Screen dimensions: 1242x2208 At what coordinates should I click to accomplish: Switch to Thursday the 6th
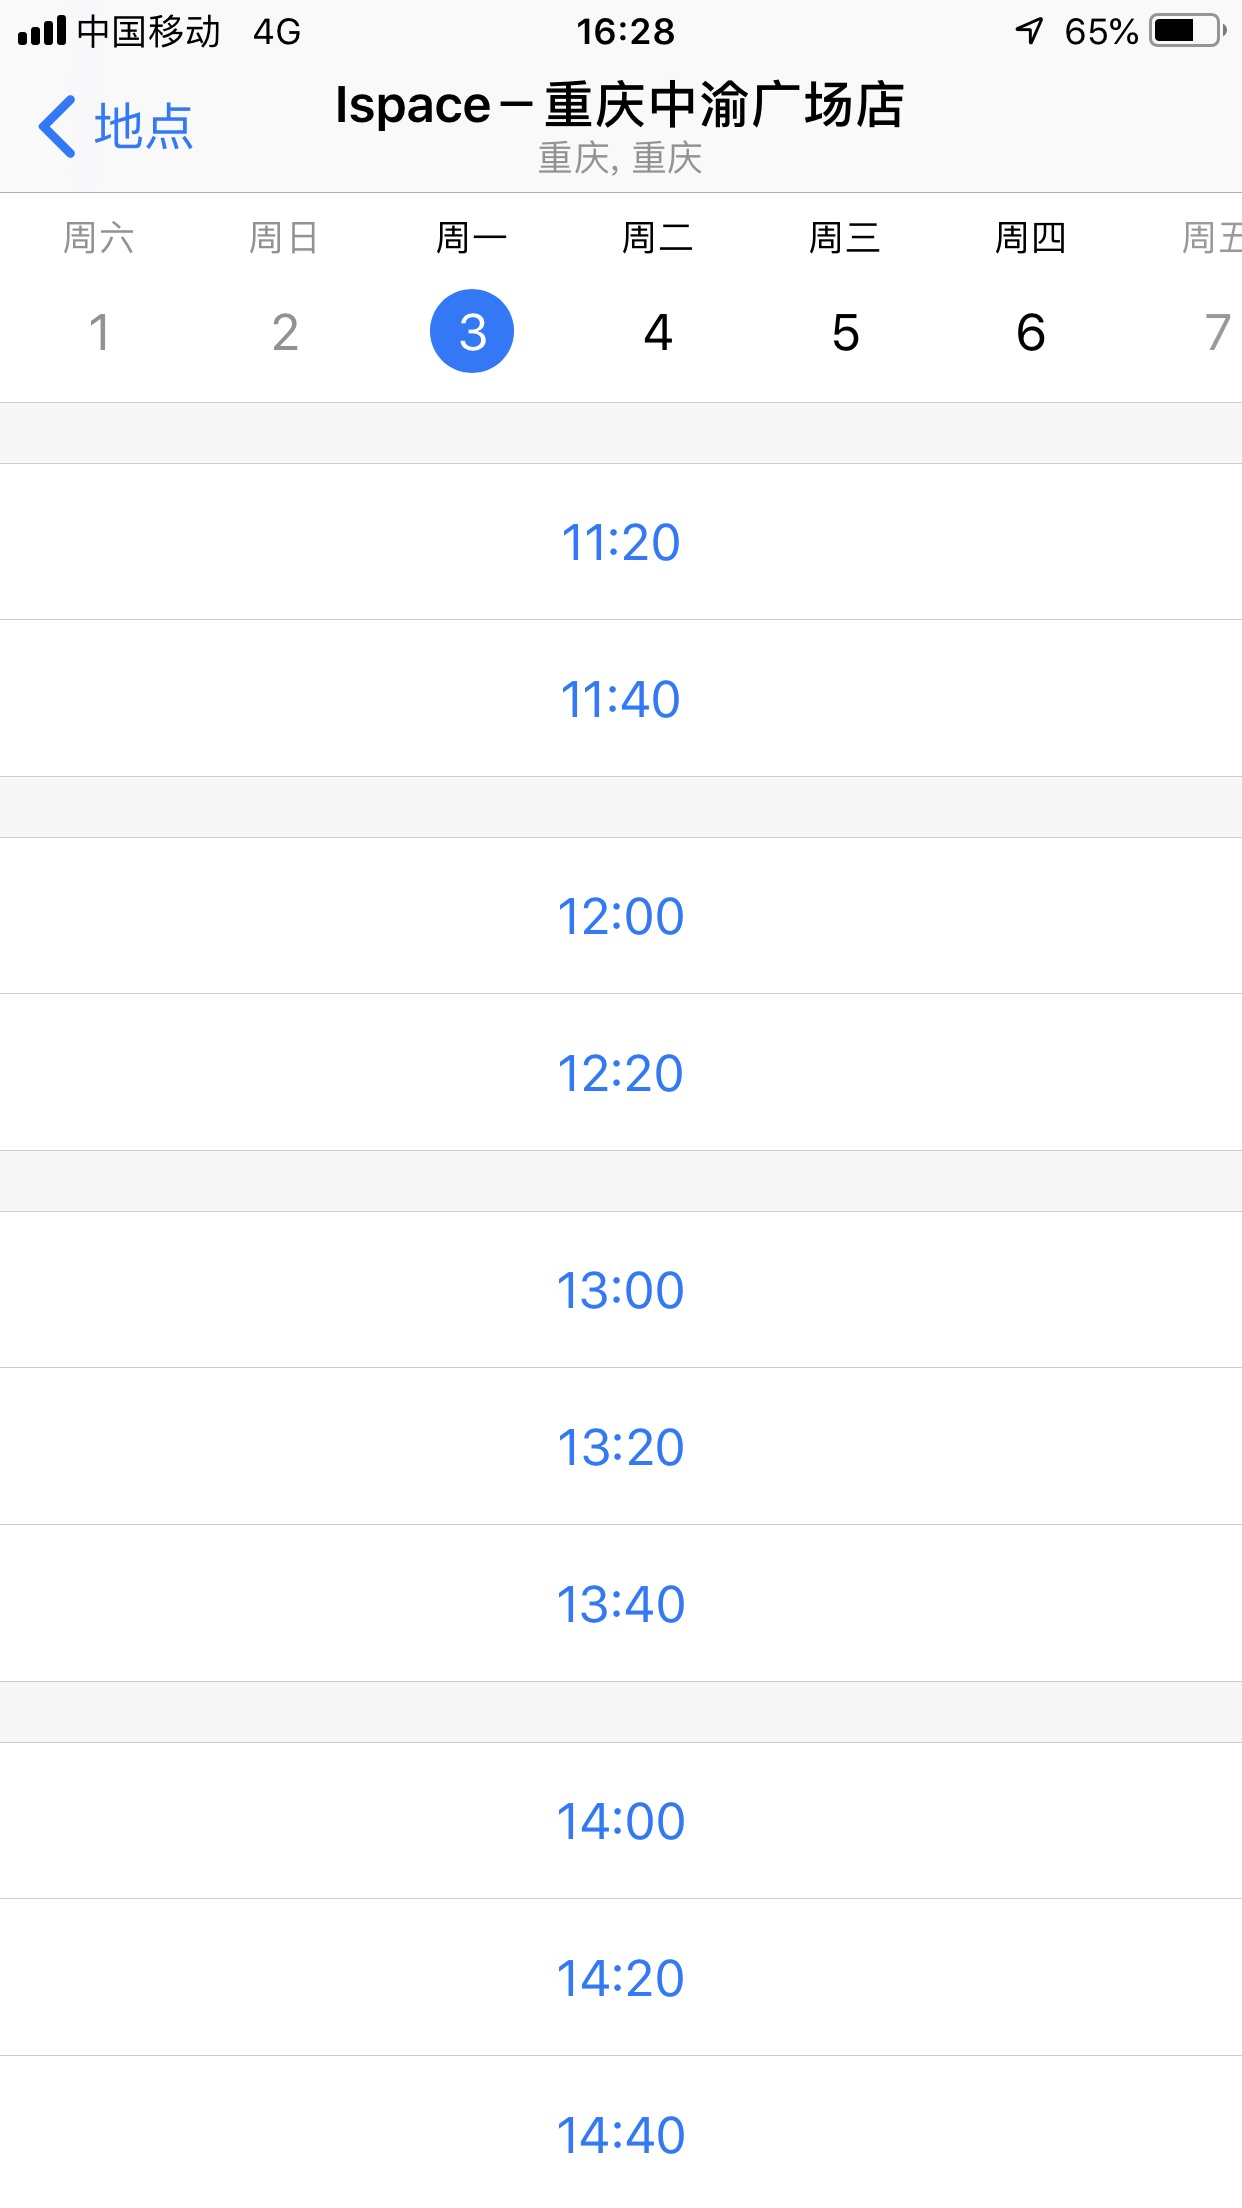(x=1031, y=331)
